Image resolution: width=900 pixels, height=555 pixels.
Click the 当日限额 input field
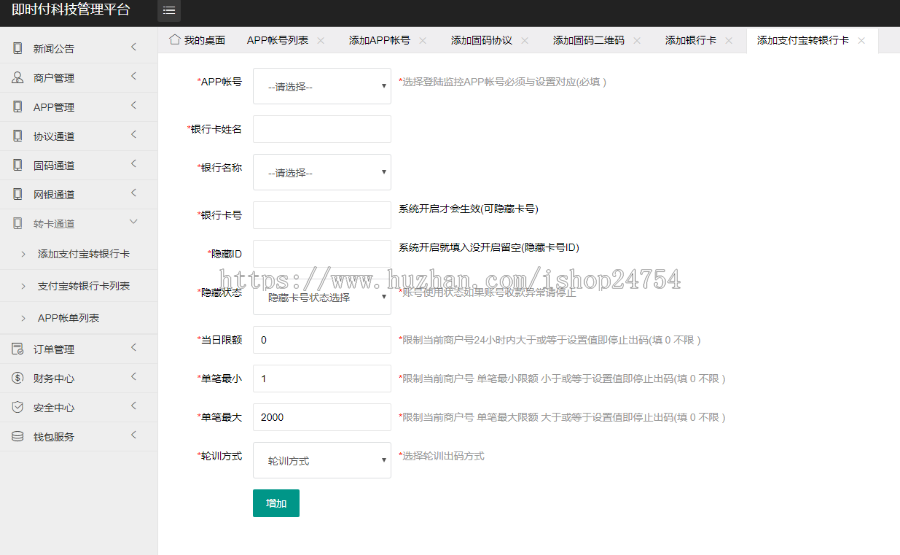[x=322, y=340]
